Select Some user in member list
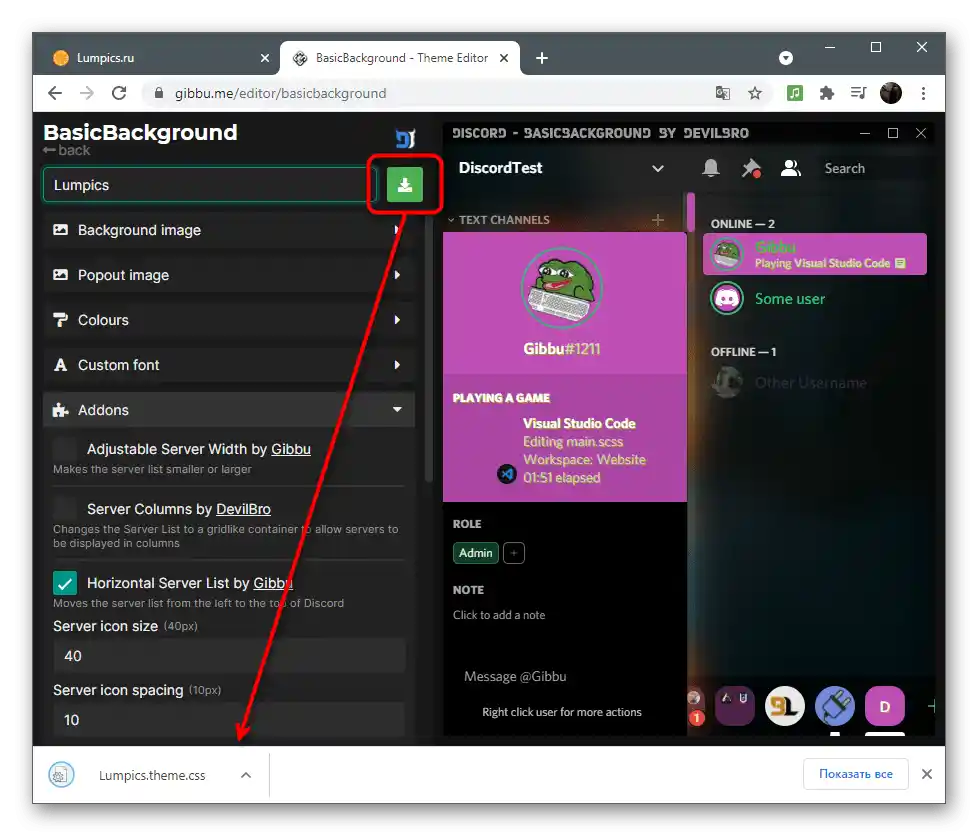This screenshot has width=978, height=836. [815, 299]
